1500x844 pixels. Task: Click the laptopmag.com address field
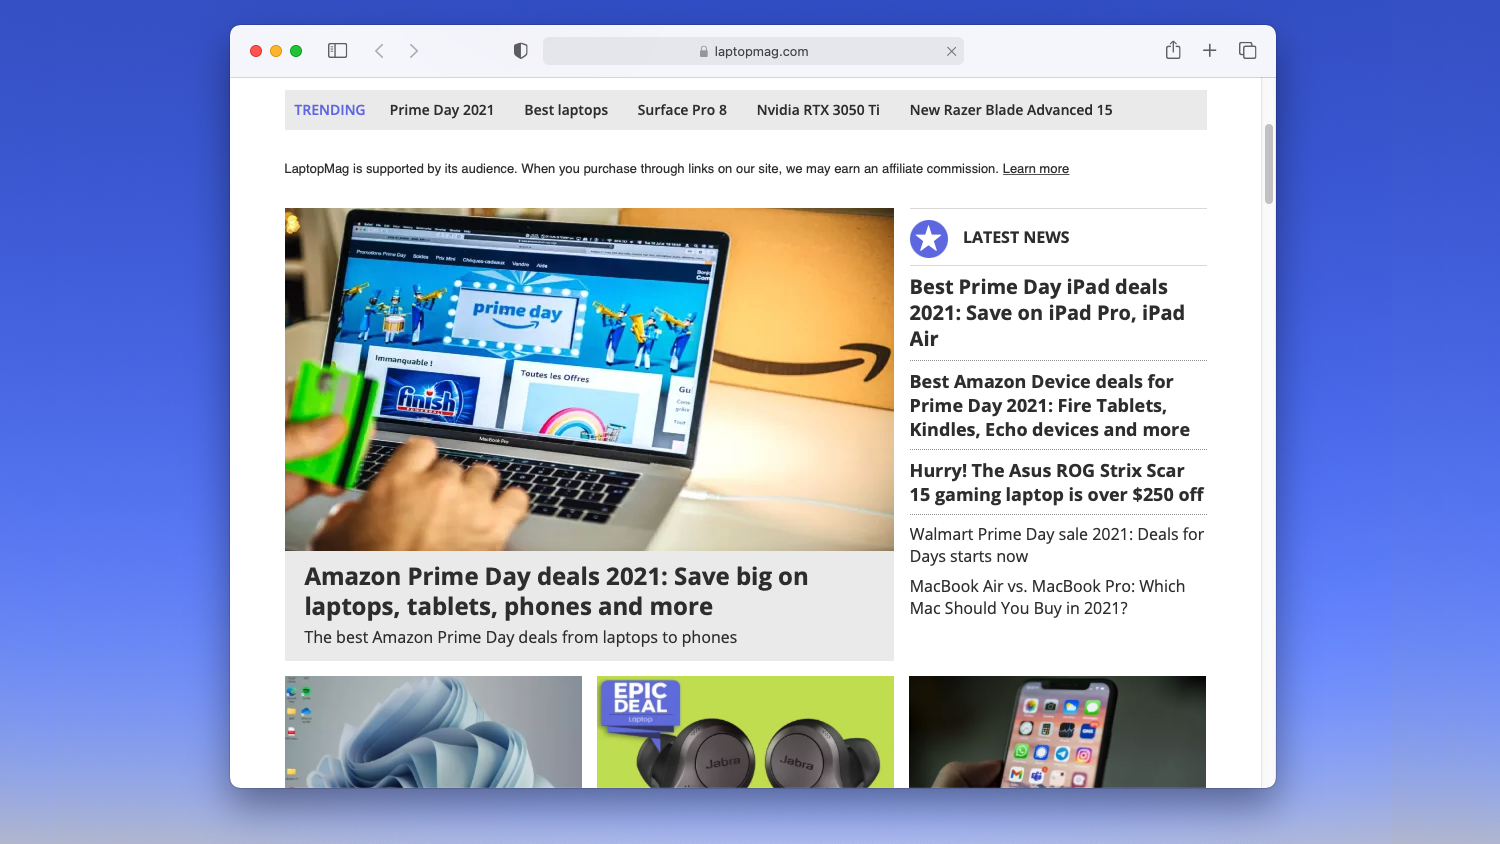(753, 51)
